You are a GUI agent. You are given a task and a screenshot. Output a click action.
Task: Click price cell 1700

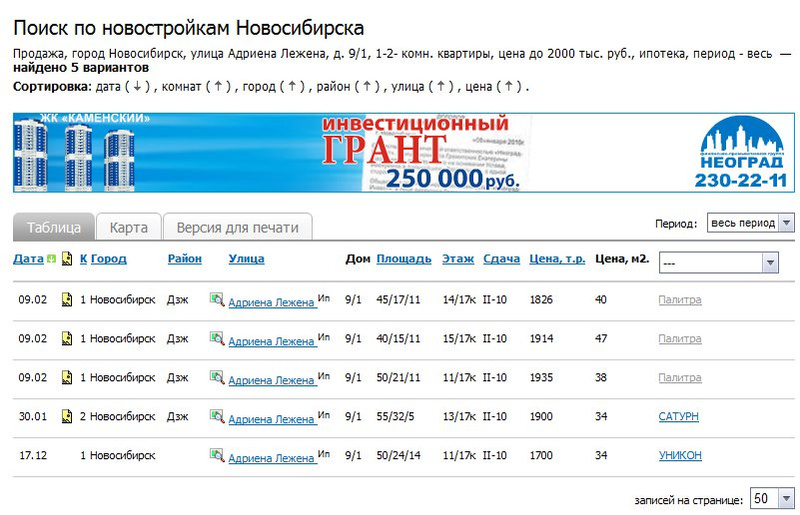[x=541, y=455]
